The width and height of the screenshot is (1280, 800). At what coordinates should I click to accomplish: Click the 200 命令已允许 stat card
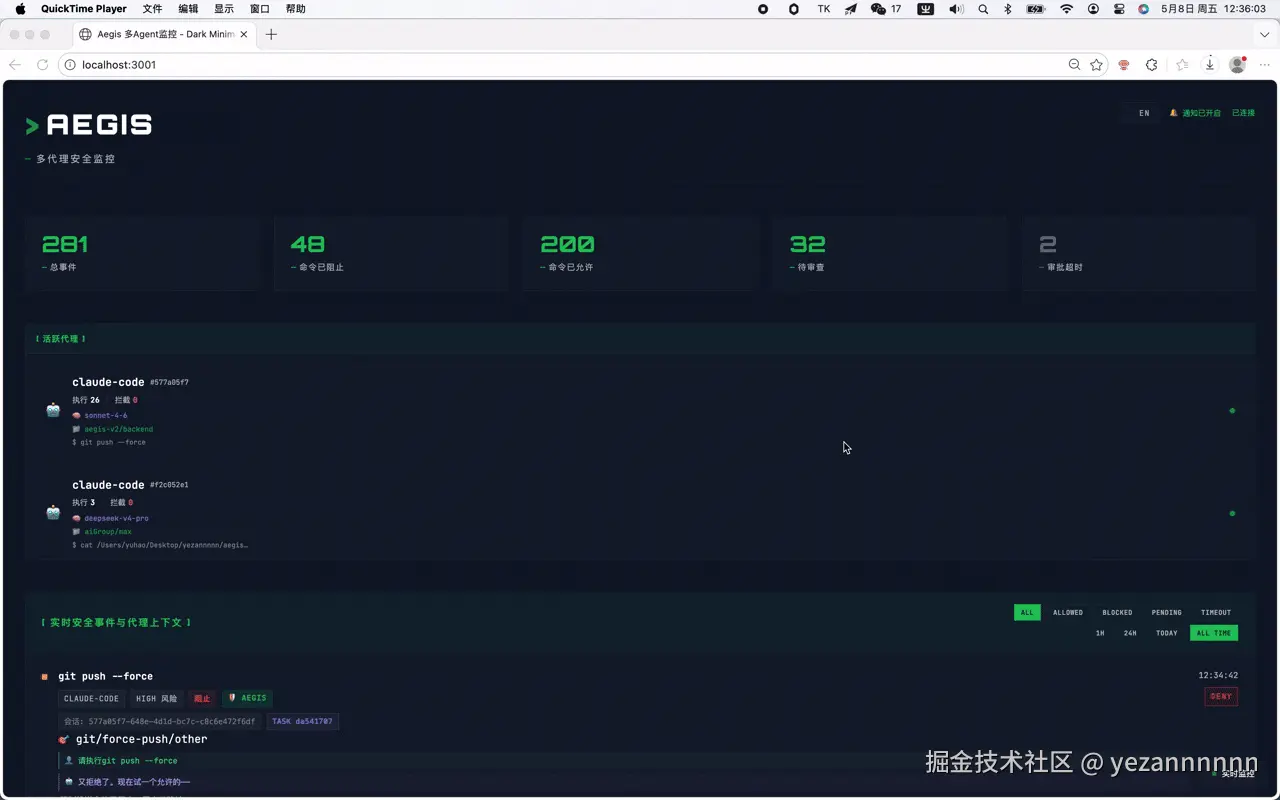point(640,253)
